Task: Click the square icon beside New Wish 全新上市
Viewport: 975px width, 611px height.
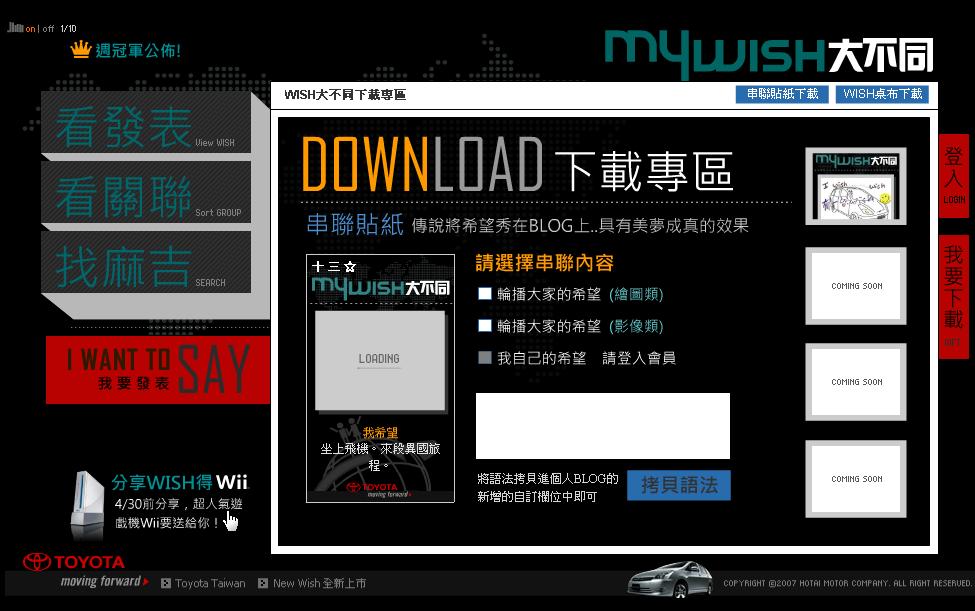Action: pos(263,583)
